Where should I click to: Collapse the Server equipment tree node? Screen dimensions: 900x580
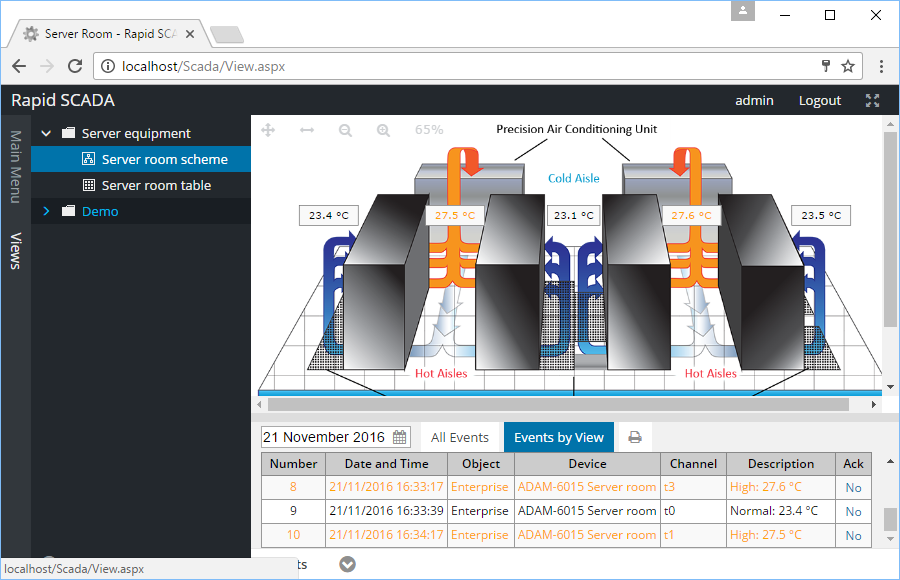click(45, 132)
